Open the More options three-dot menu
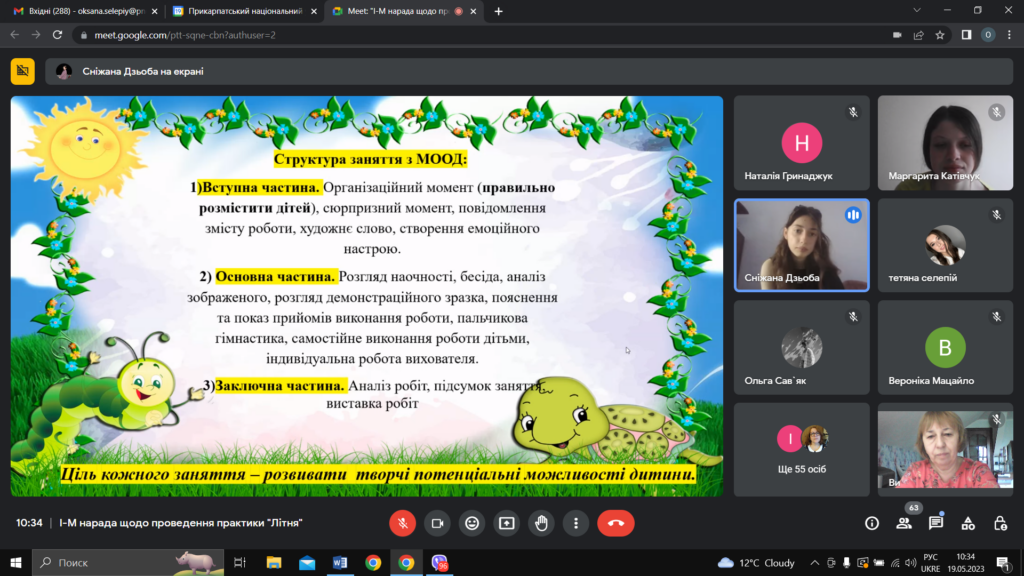The image size is (1024, 576). [x=576, y=523]
